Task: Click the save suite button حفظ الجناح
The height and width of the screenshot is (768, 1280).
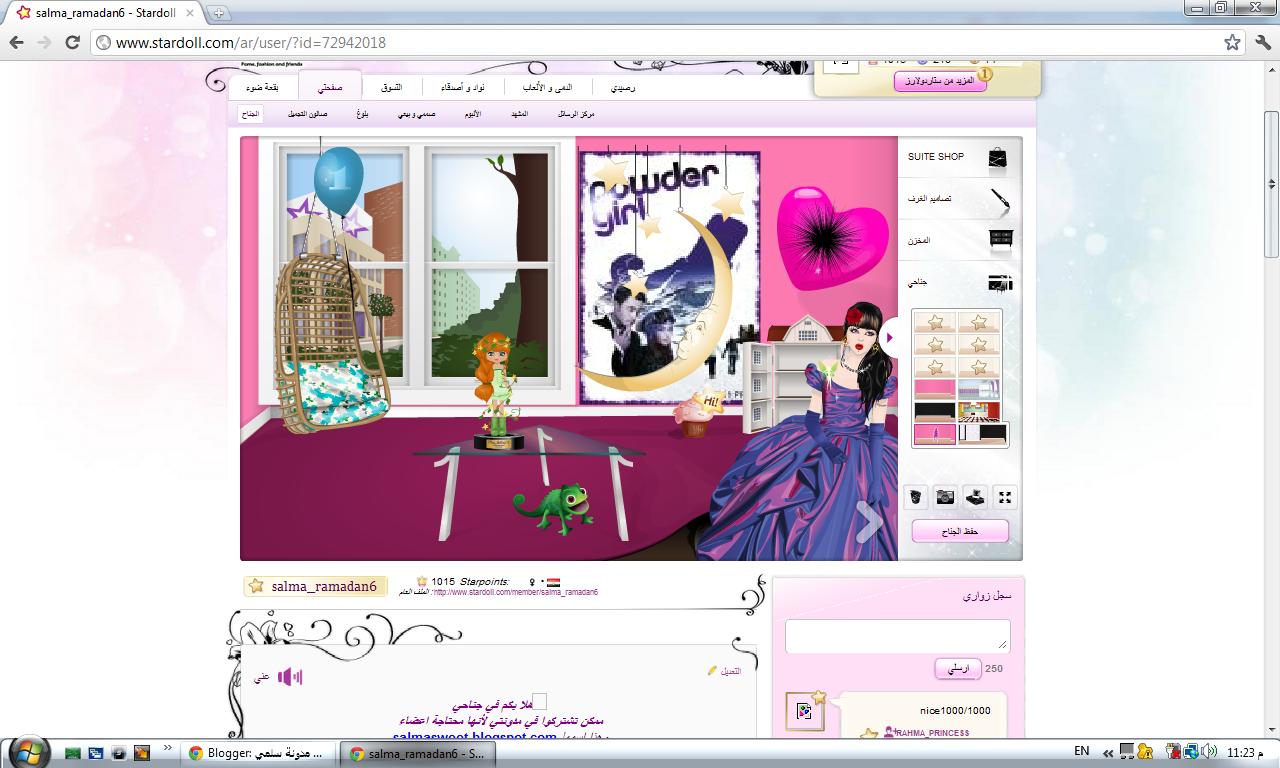Action: (x=960, y=531)
